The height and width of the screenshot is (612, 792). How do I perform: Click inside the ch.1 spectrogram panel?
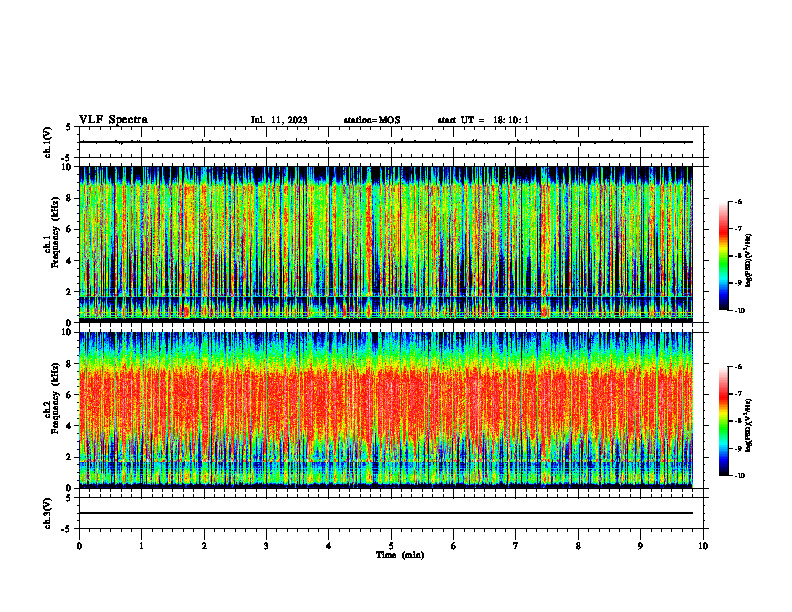coord(386,244)
